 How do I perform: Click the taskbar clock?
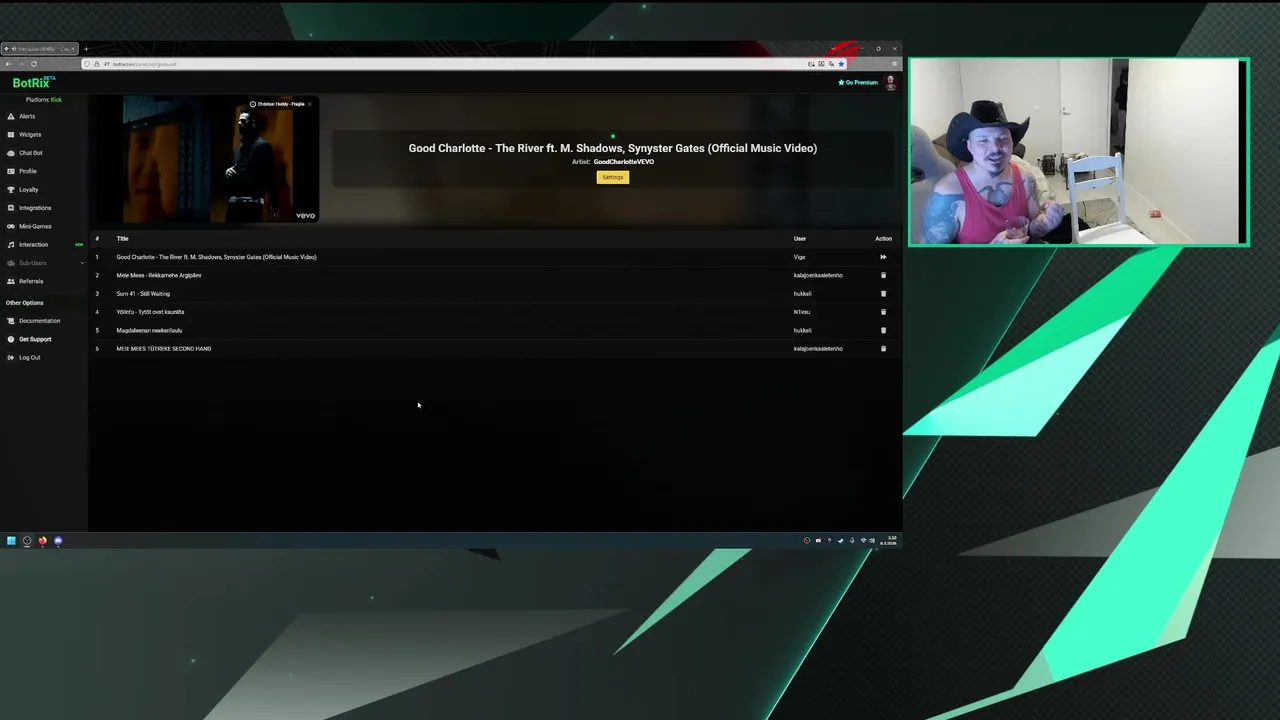[889, 541]
